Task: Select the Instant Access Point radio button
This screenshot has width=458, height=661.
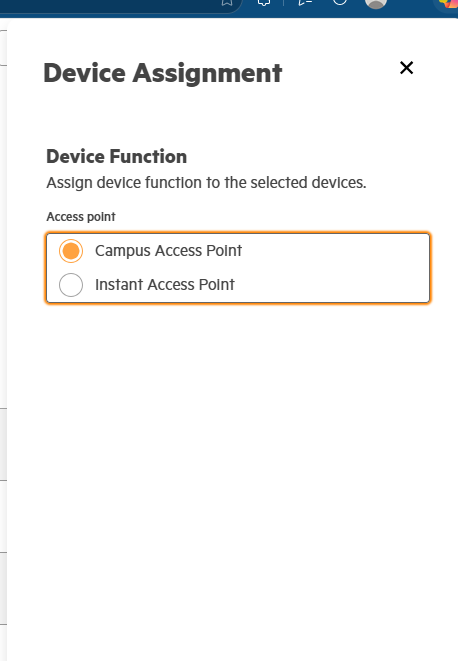Action: [x=71, y=285]
